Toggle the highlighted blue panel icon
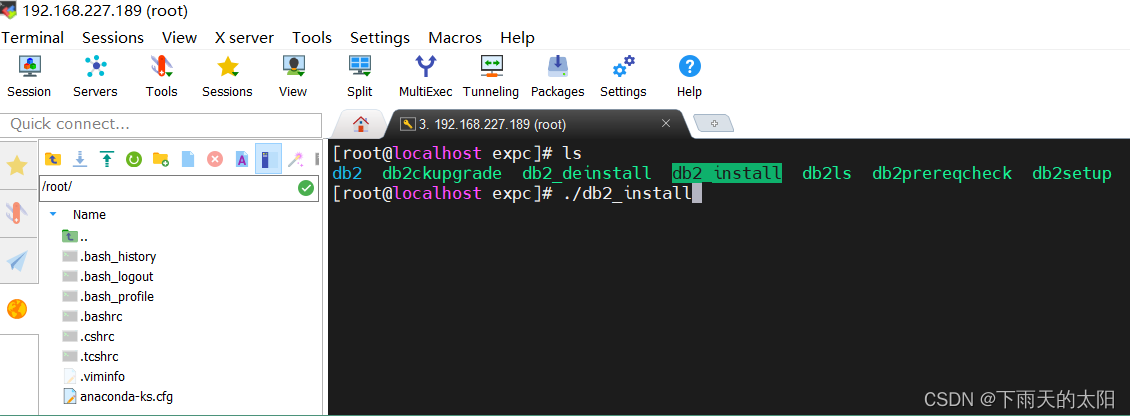This screenshot has height=419, width=1130. (268, 159)
